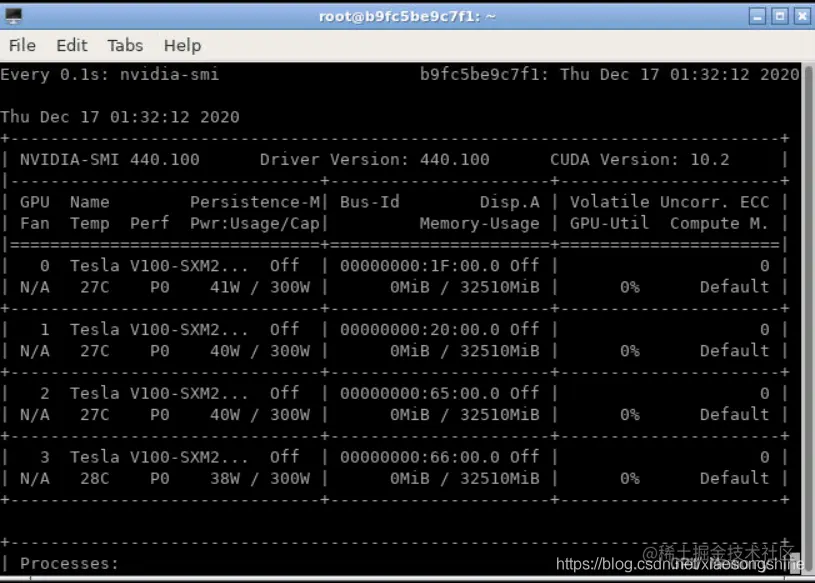Click the 'Compute M.' column header
The image size is (815, 583).
tap(719, 223)
